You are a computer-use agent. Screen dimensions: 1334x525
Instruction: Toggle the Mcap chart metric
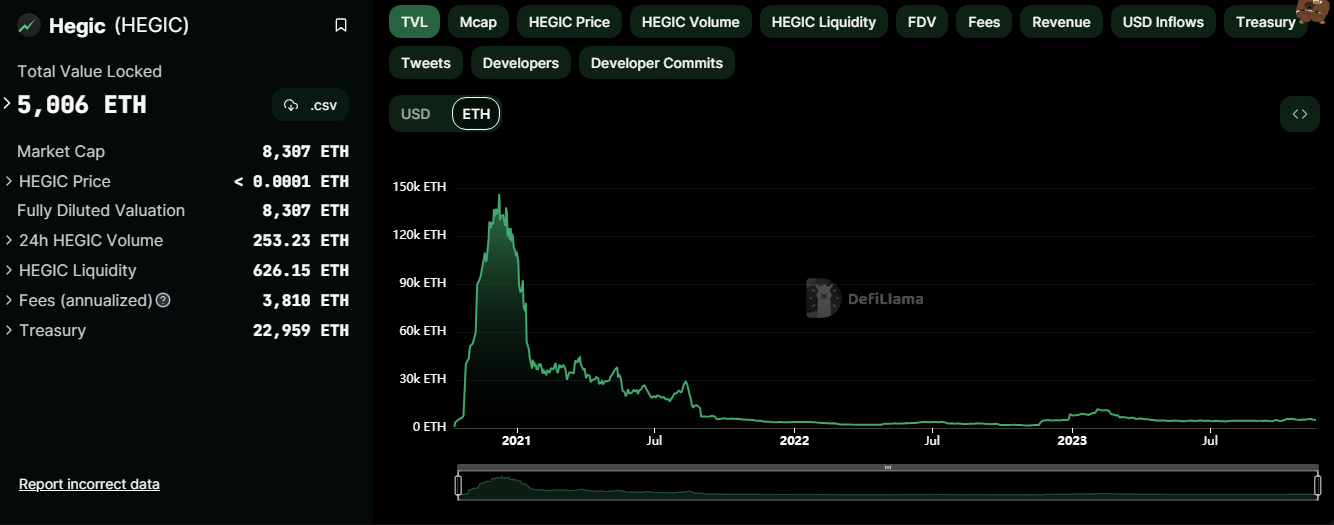[x=478, y=22]
